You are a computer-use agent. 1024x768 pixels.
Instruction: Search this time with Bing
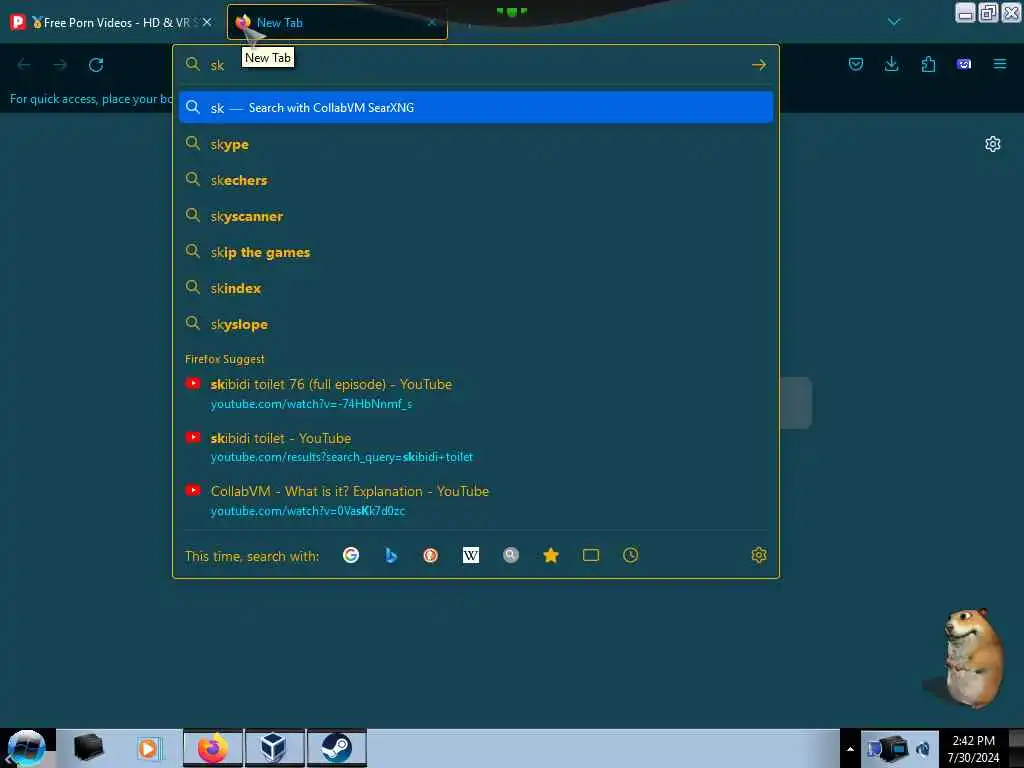[391, 555]
